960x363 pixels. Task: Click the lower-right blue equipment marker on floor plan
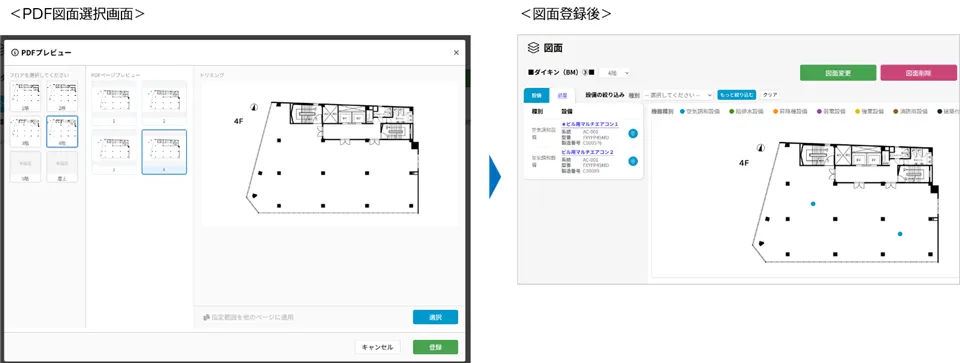[x=900, y=234]
